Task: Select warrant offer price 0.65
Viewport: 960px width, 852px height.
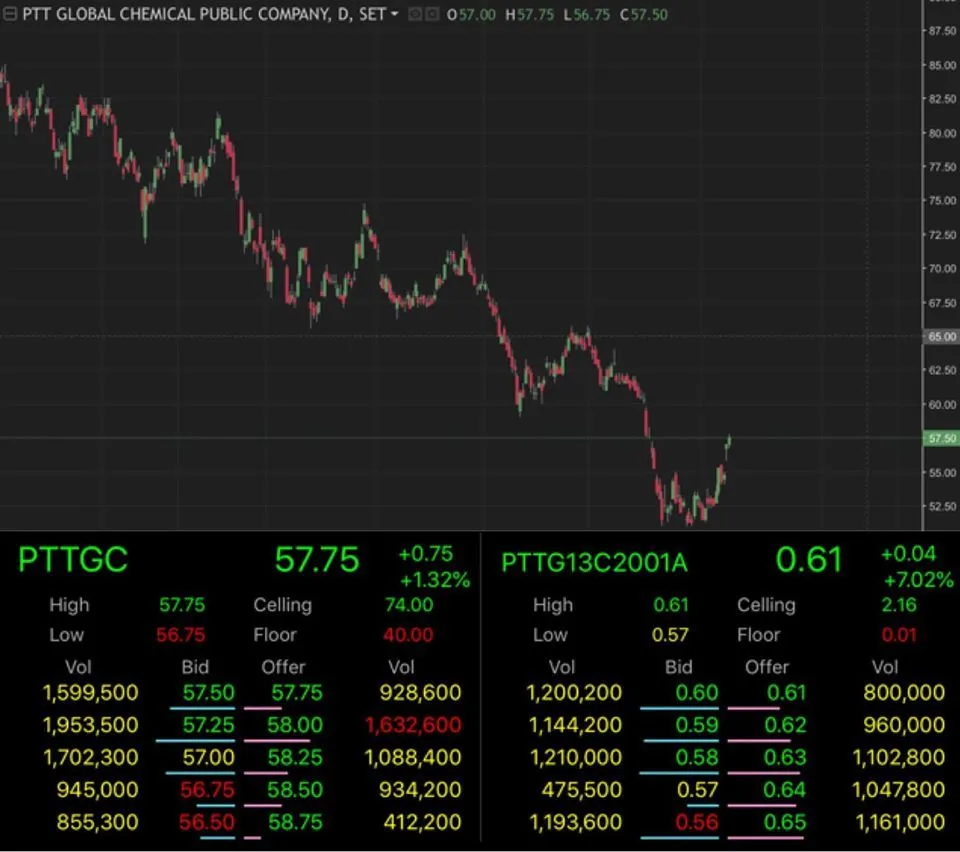Action: click(x=785, y=822)
